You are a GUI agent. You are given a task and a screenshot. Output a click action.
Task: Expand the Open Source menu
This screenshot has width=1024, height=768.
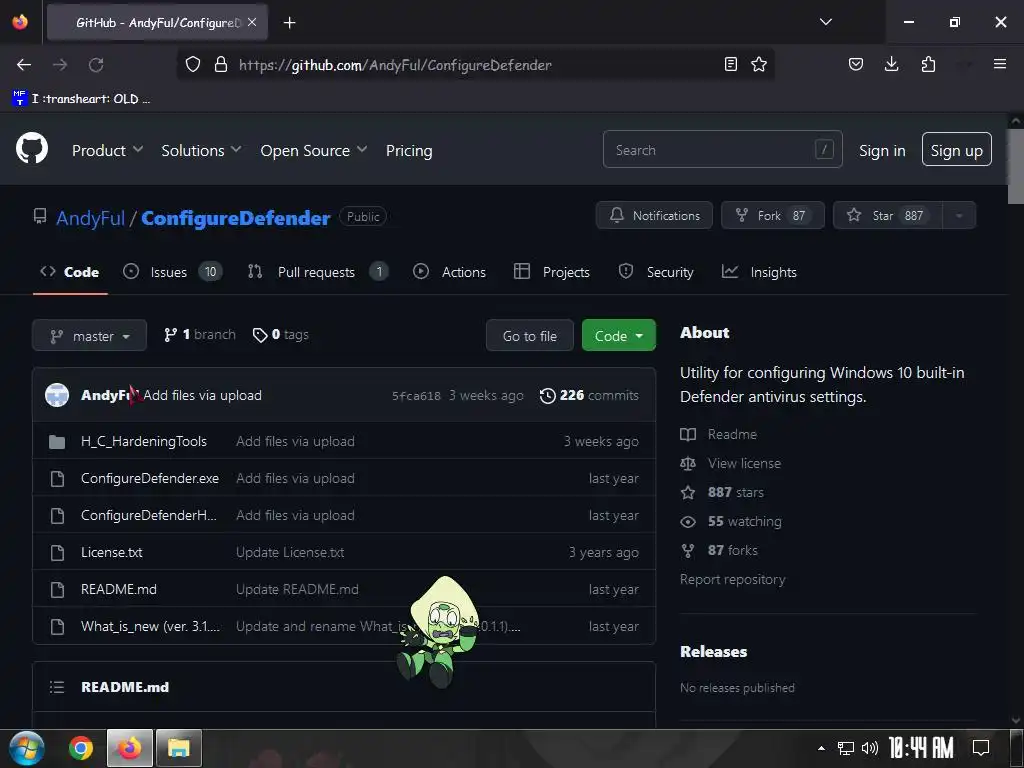click(313, 150)
